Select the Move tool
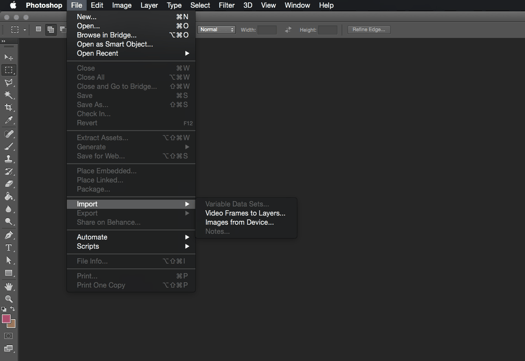This screenshot has width=525, height=361. 8,57
